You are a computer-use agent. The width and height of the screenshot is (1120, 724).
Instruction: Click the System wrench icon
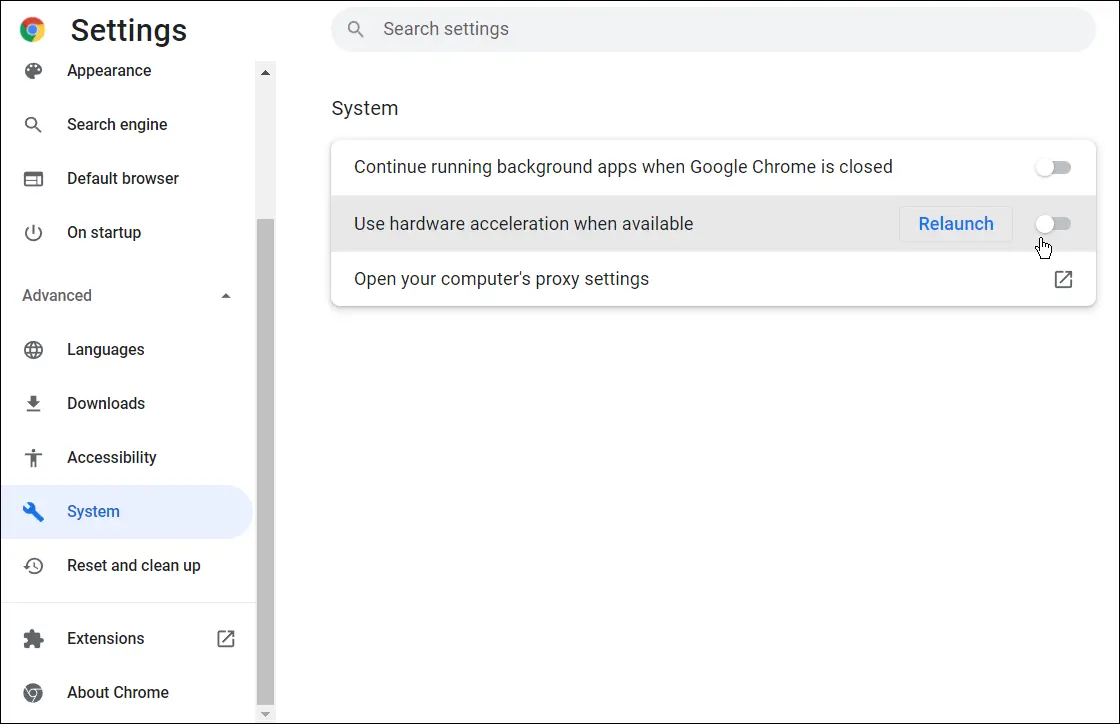33,511
